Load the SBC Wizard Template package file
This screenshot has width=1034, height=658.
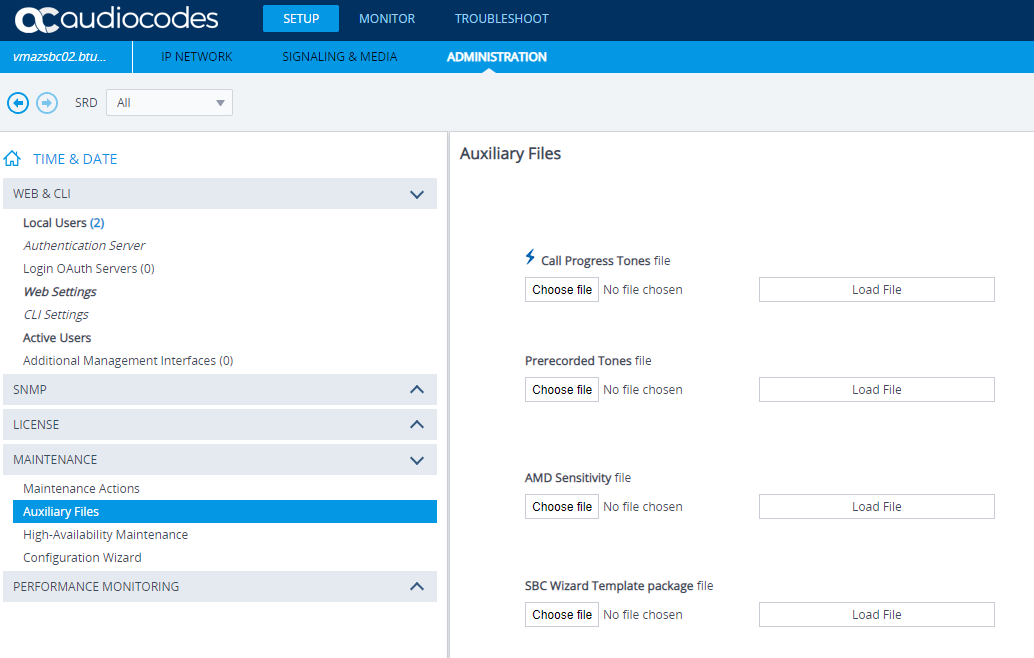(x=876, y=614)
